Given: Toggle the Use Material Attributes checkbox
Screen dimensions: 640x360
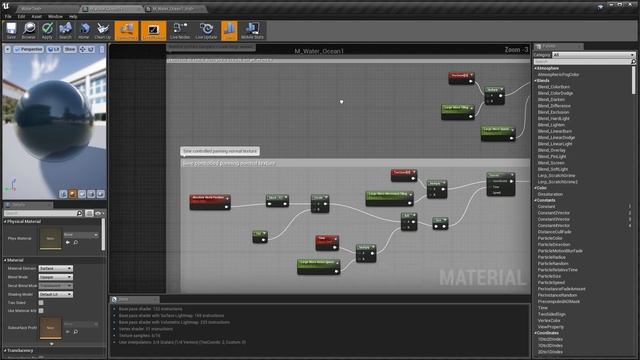Looking at the screenshot, I should [x=41, y=311].
